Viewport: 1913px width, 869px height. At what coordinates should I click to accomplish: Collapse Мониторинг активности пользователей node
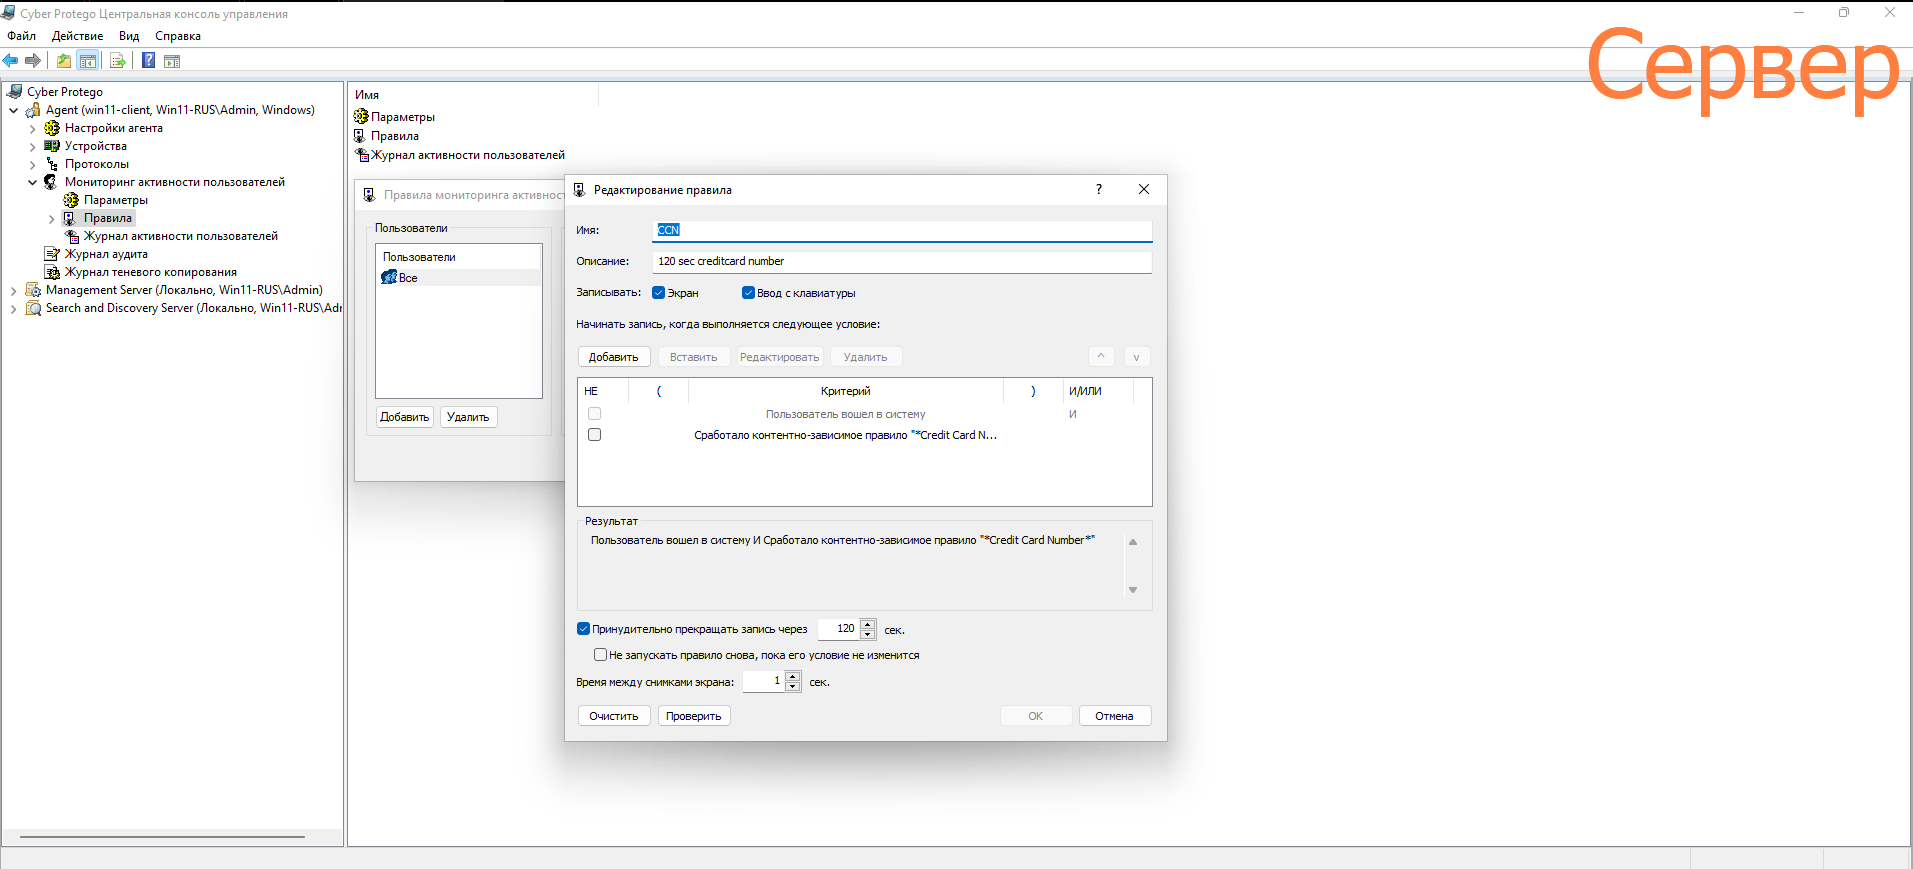pyautogui.click(x=33, y=182)
